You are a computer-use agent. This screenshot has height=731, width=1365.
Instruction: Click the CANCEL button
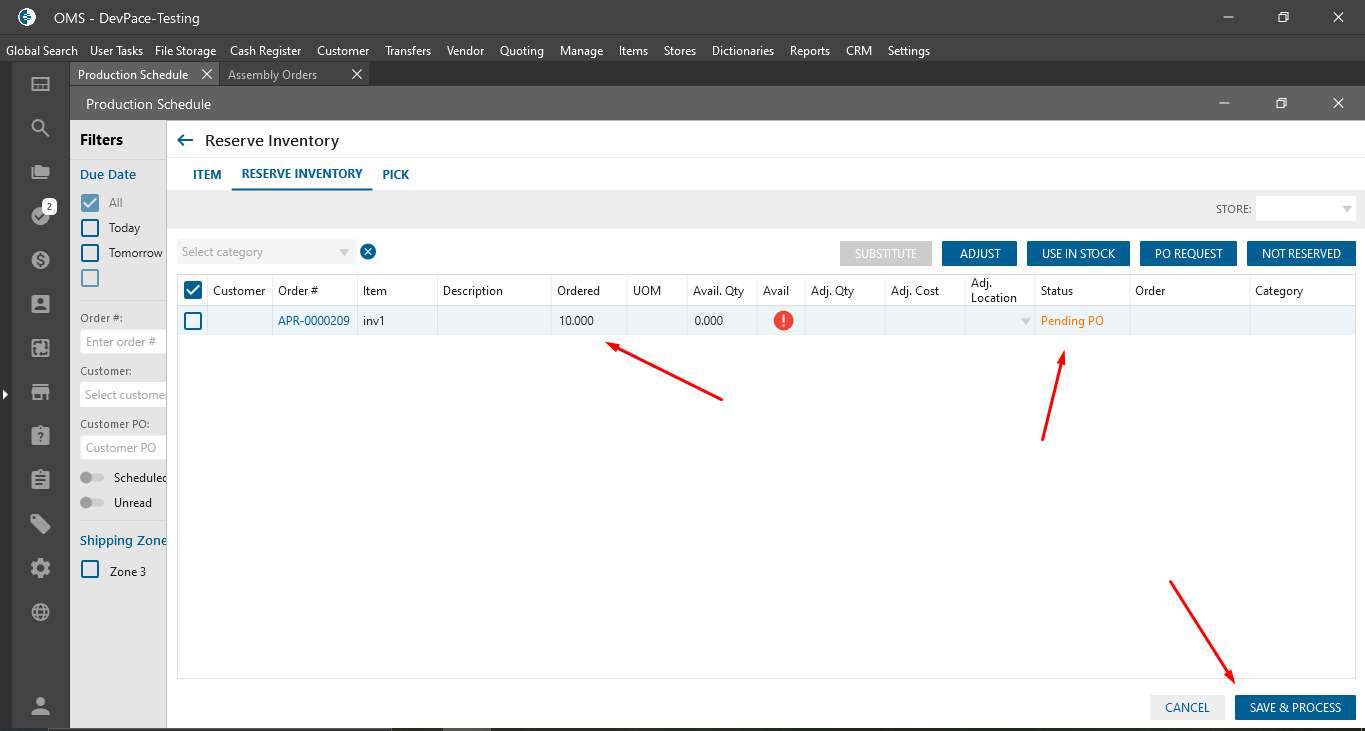pos(1187,708)
